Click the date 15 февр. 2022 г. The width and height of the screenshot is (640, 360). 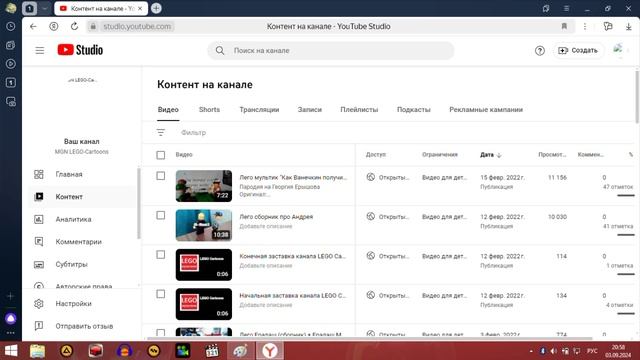tap(502, 178)
